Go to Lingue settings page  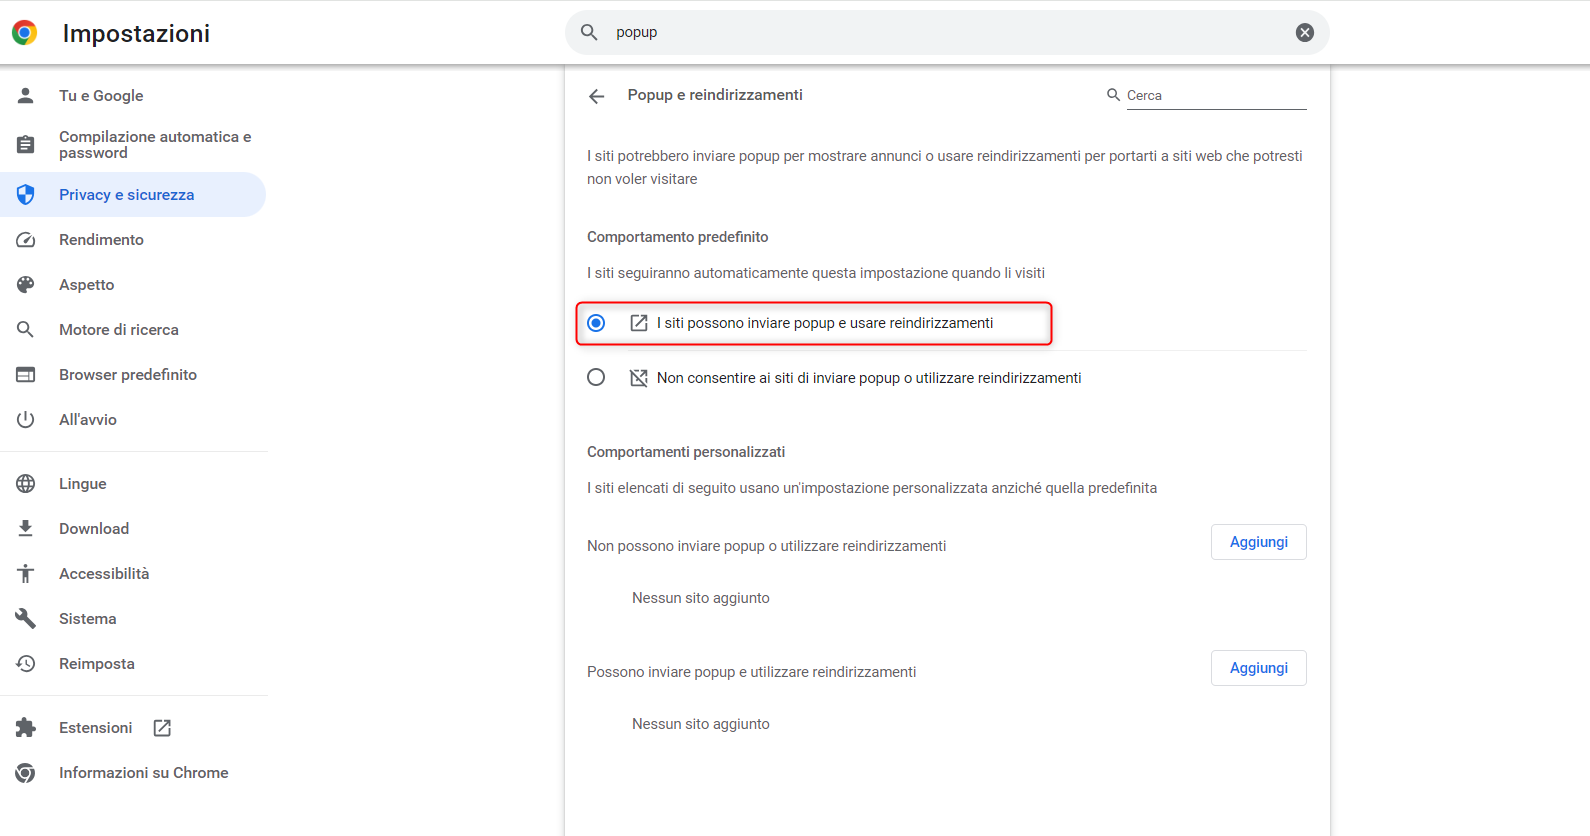tap(82, 484)
